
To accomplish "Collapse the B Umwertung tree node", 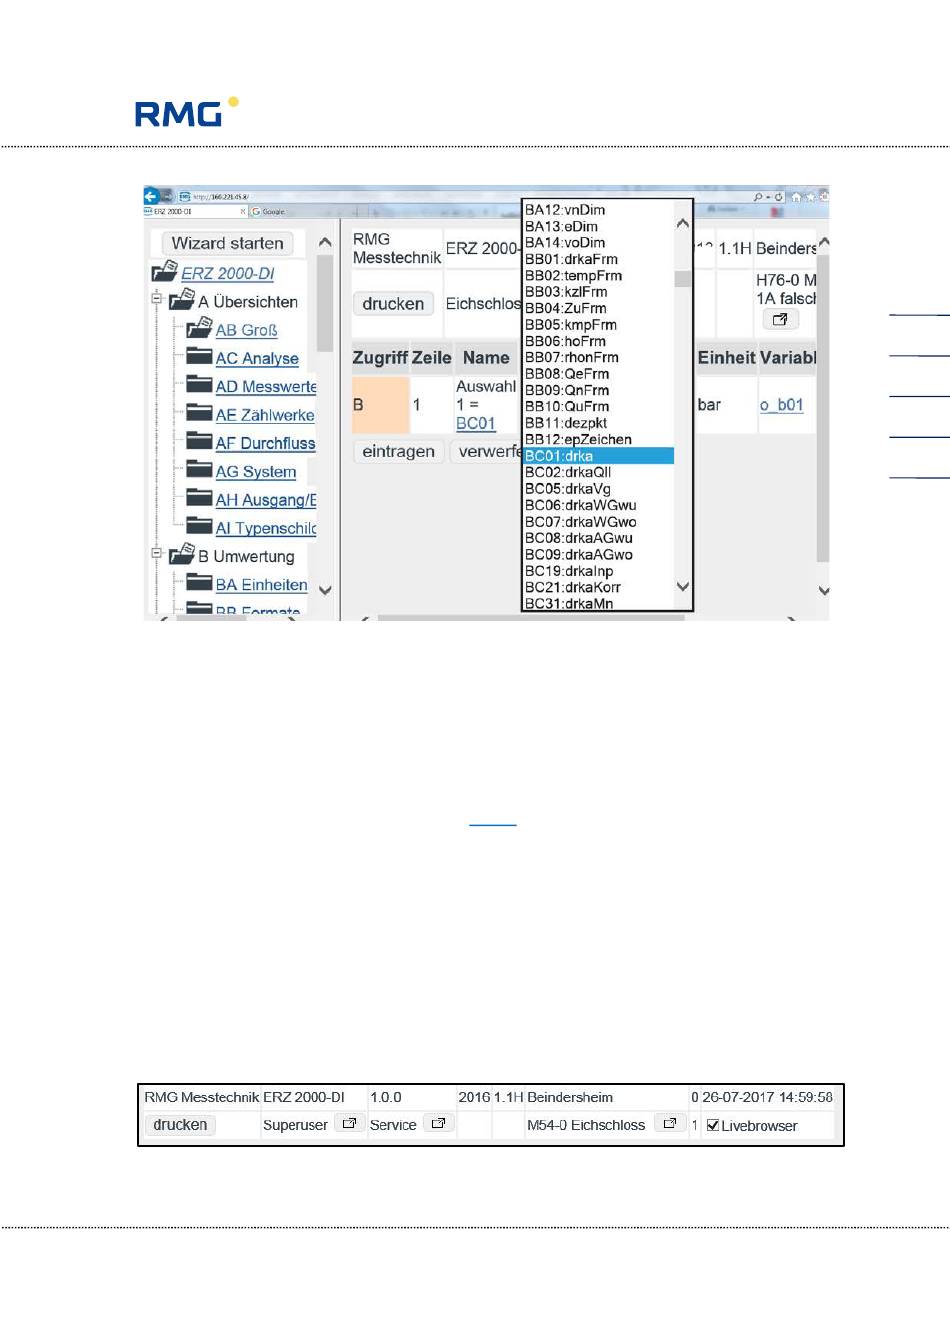I will pos(156,553).
